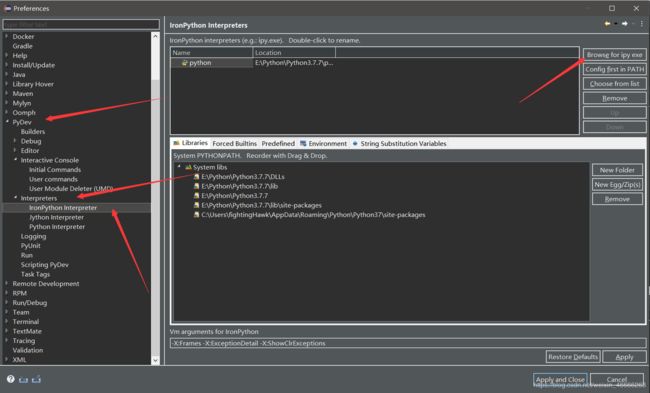Focus the type filter text field
Viewport: 650px width, 393px height.
point(81,24)
